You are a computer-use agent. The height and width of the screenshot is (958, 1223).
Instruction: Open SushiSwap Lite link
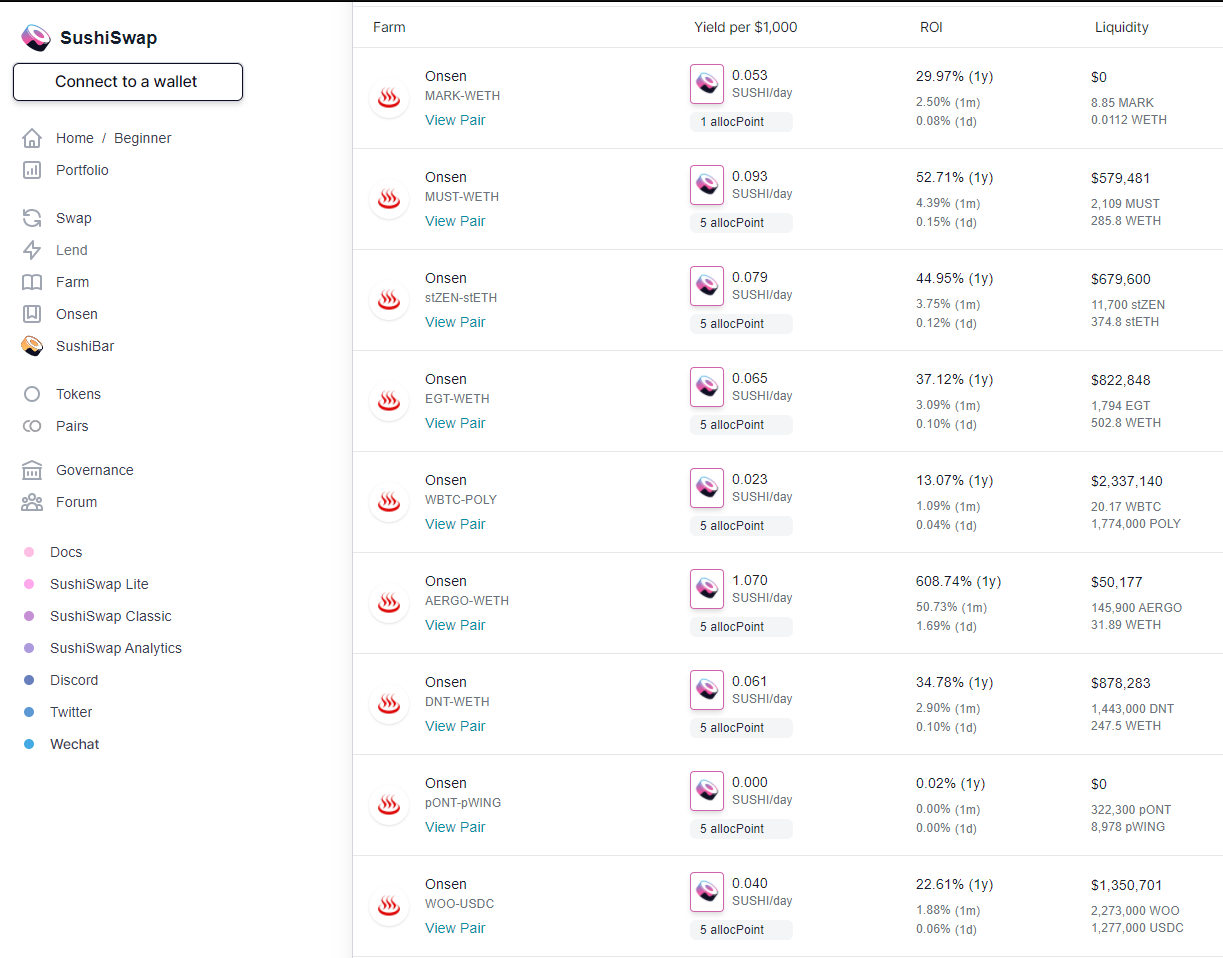pyautogui.click(x=99, y=584)
